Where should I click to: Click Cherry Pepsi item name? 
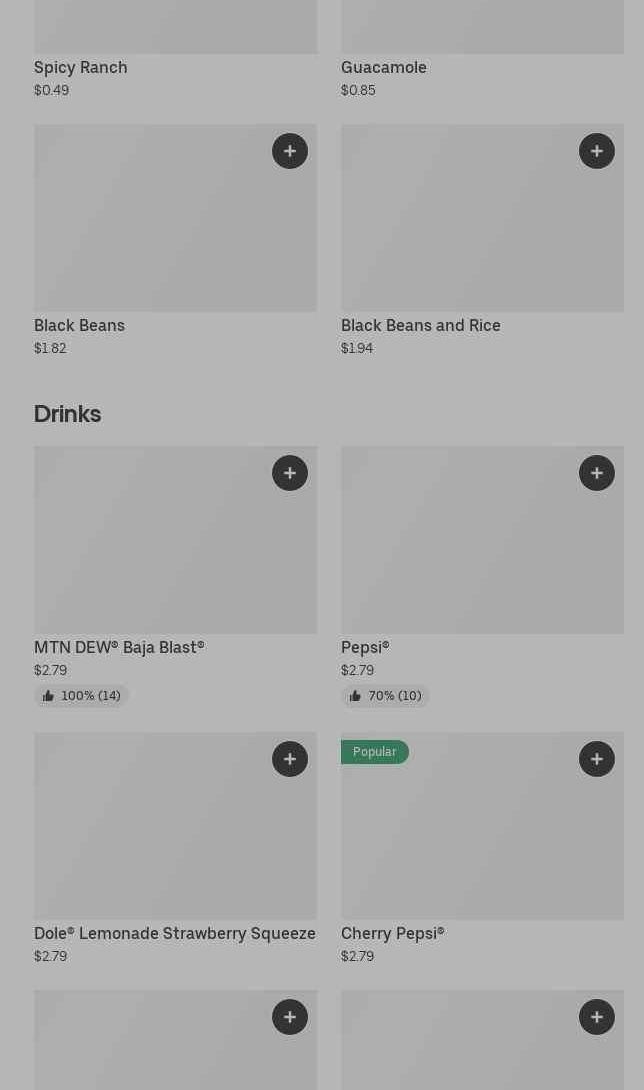click(x=392, y=933)
